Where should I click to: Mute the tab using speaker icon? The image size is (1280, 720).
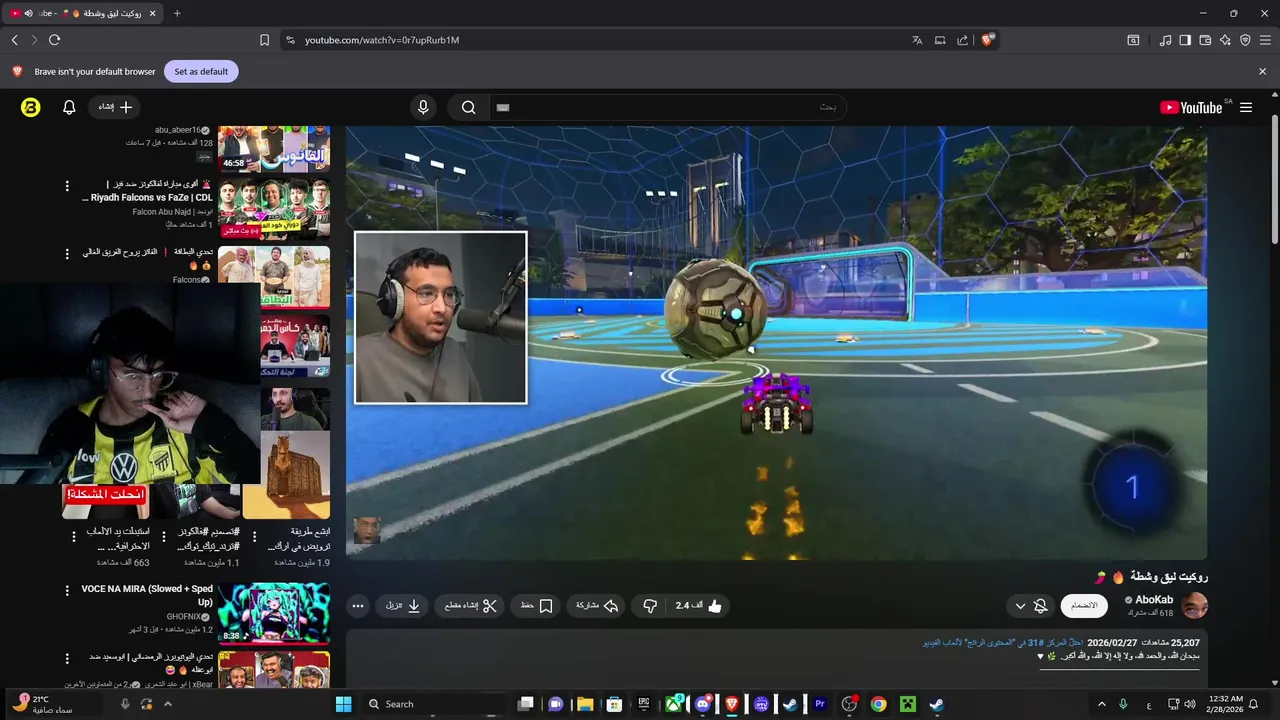click(x=28, y=13)
